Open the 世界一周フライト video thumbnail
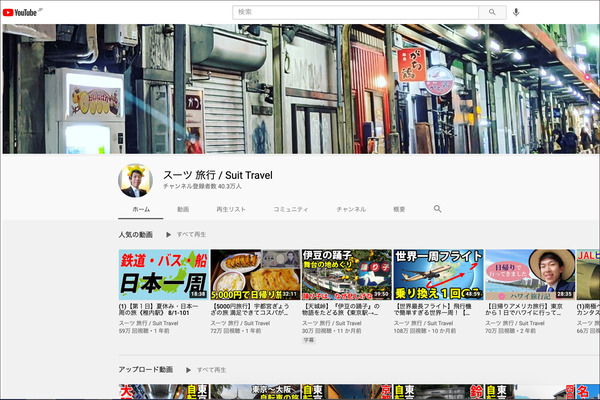 (x=438, y=274)
